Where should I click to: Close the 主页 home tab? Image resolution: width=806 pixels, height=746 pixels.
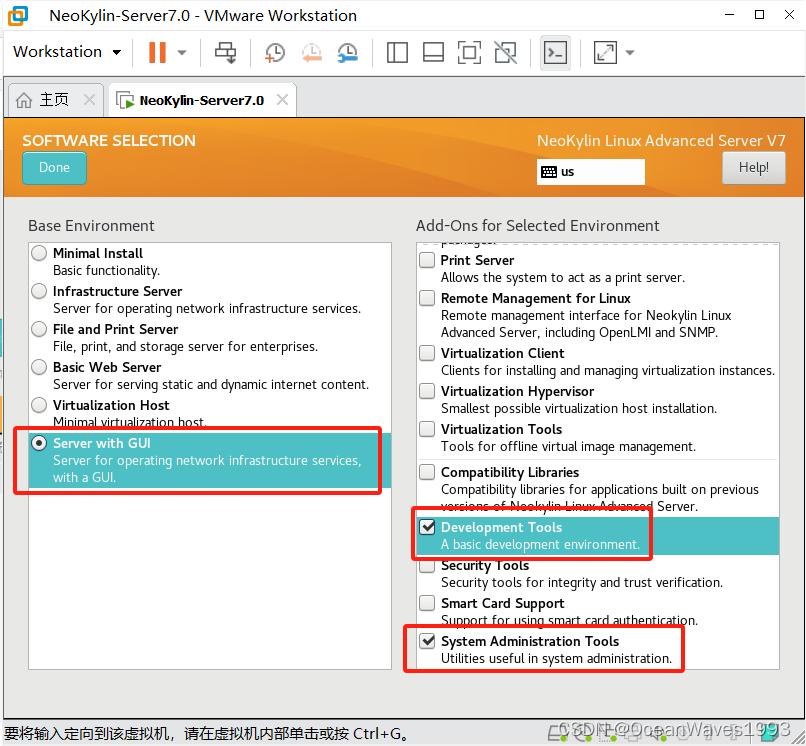coord(89,99)
